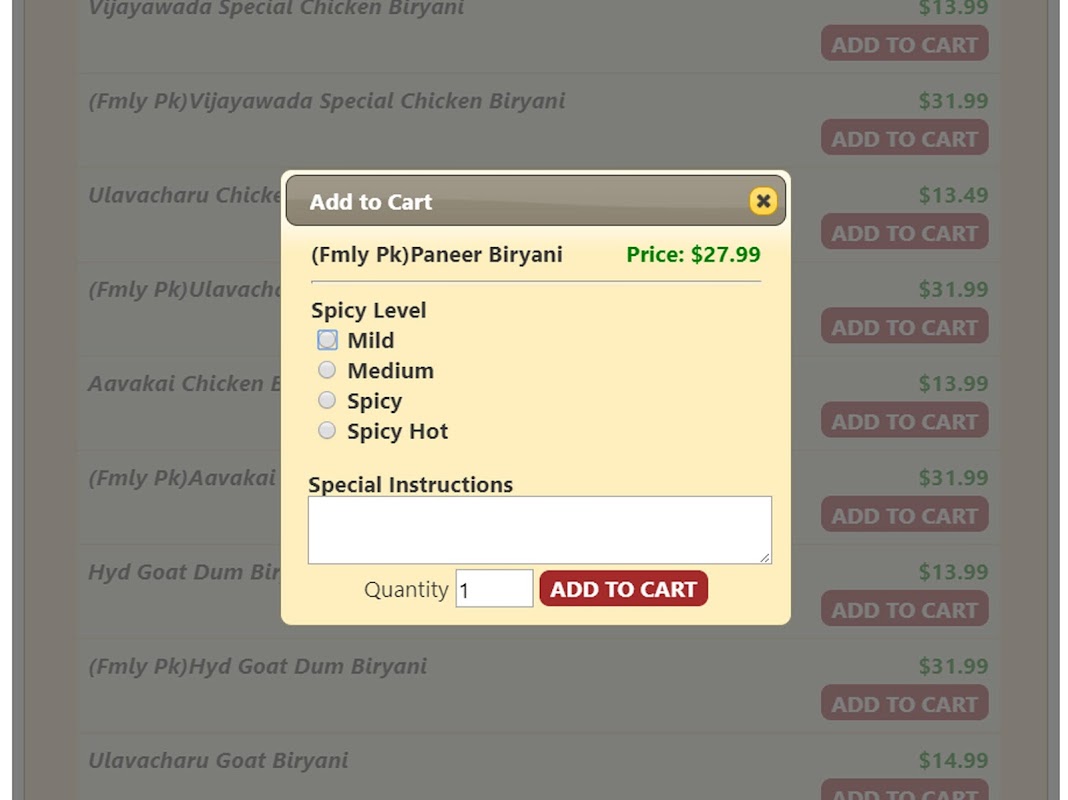The image size is (1068, 800).
Task: Add family pack Vijayawada Chicken Biryani to cart
Action: (x=904, y=139)
